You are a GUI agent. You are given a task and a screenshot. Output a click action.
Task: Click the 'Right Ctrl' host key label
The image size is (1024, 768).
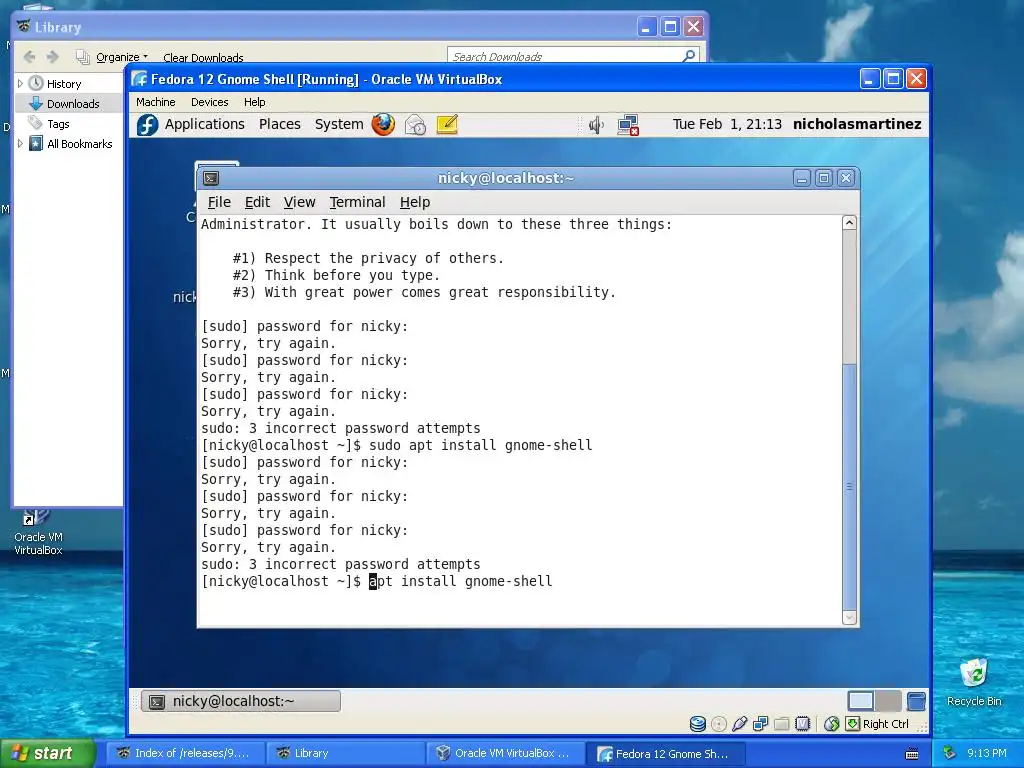click(x=886, y=724)
